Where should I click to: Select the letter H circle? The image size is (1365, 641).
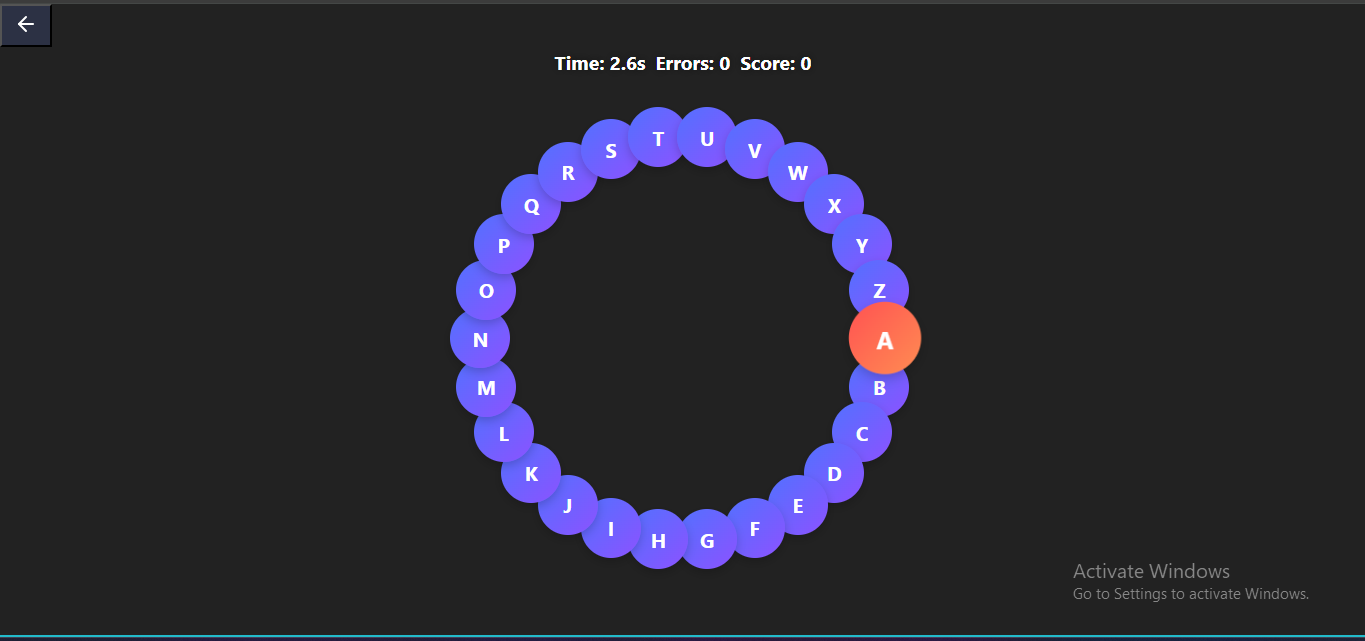[658, 540]
